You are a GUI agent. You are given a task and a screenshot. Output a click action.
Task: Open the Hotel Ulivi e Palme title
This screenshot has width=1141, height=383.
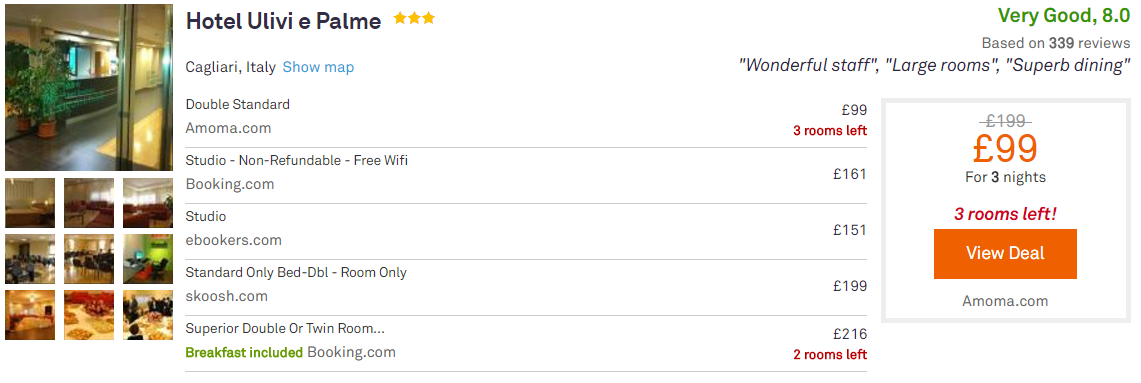pos(284,21)
